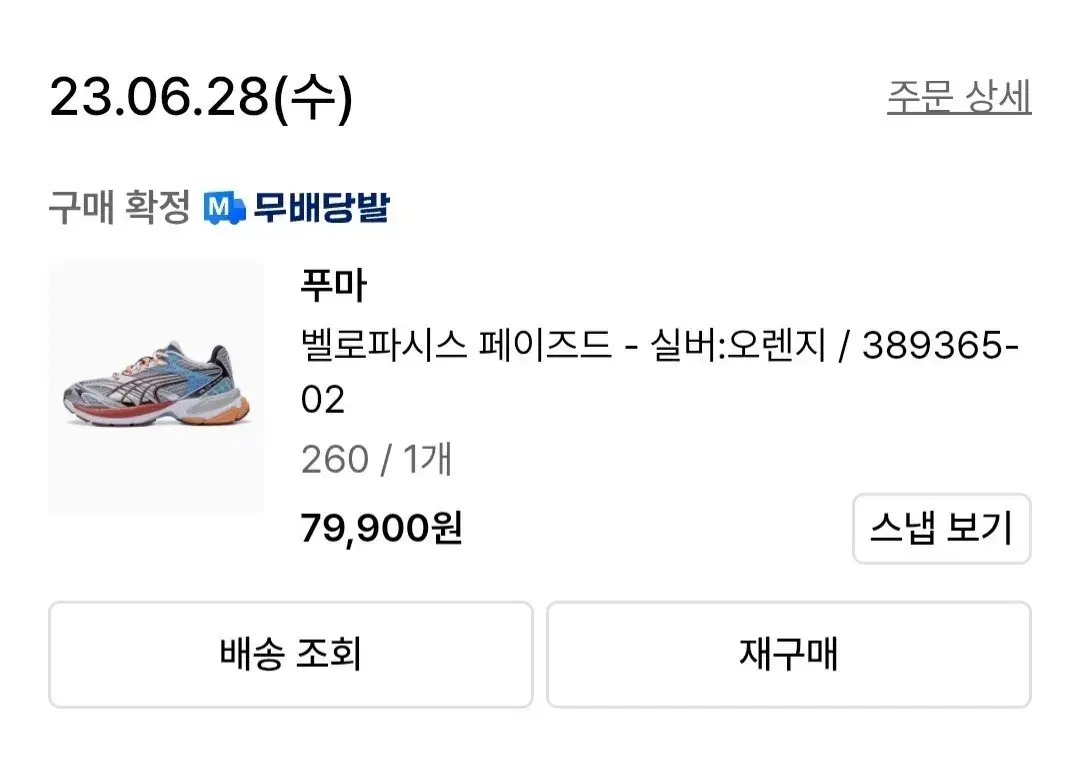Click the 79,900원 price text
The width and height of the screenshot is (1080, 763).
[x=381, y=528]
